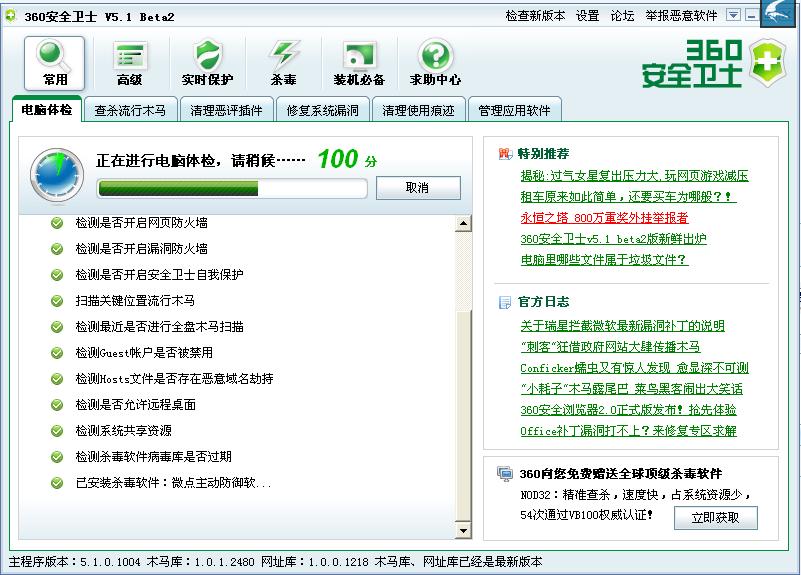Switch to 清理使用痕迹 tab
The image size is (801, 575).
418,110
